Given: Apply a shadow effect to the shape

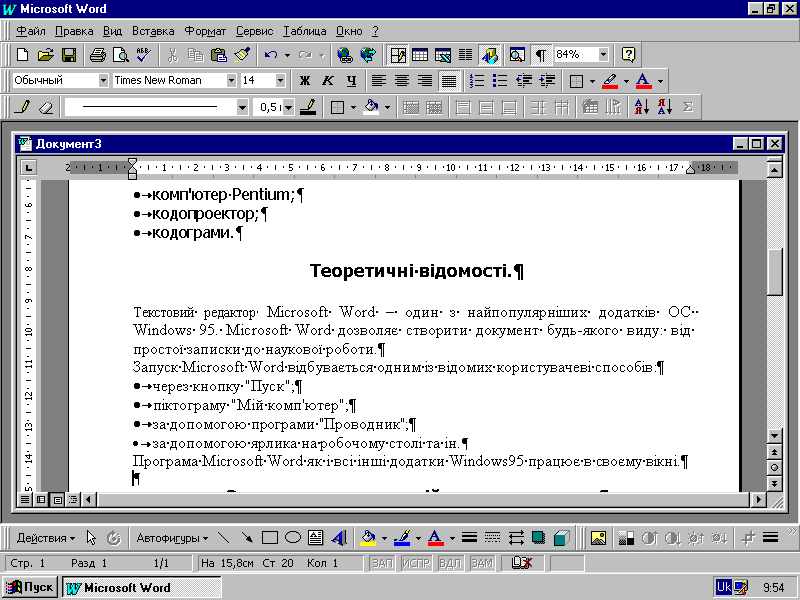Looking at the screenshot, I should pyautogui.click(x=538, y=538).
